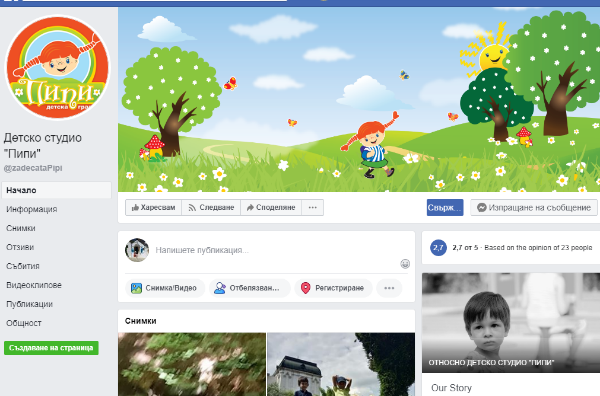The image size is (600, 396).
Task: Click the 2,7 rating badge
Action: click(x=438, y=248)
